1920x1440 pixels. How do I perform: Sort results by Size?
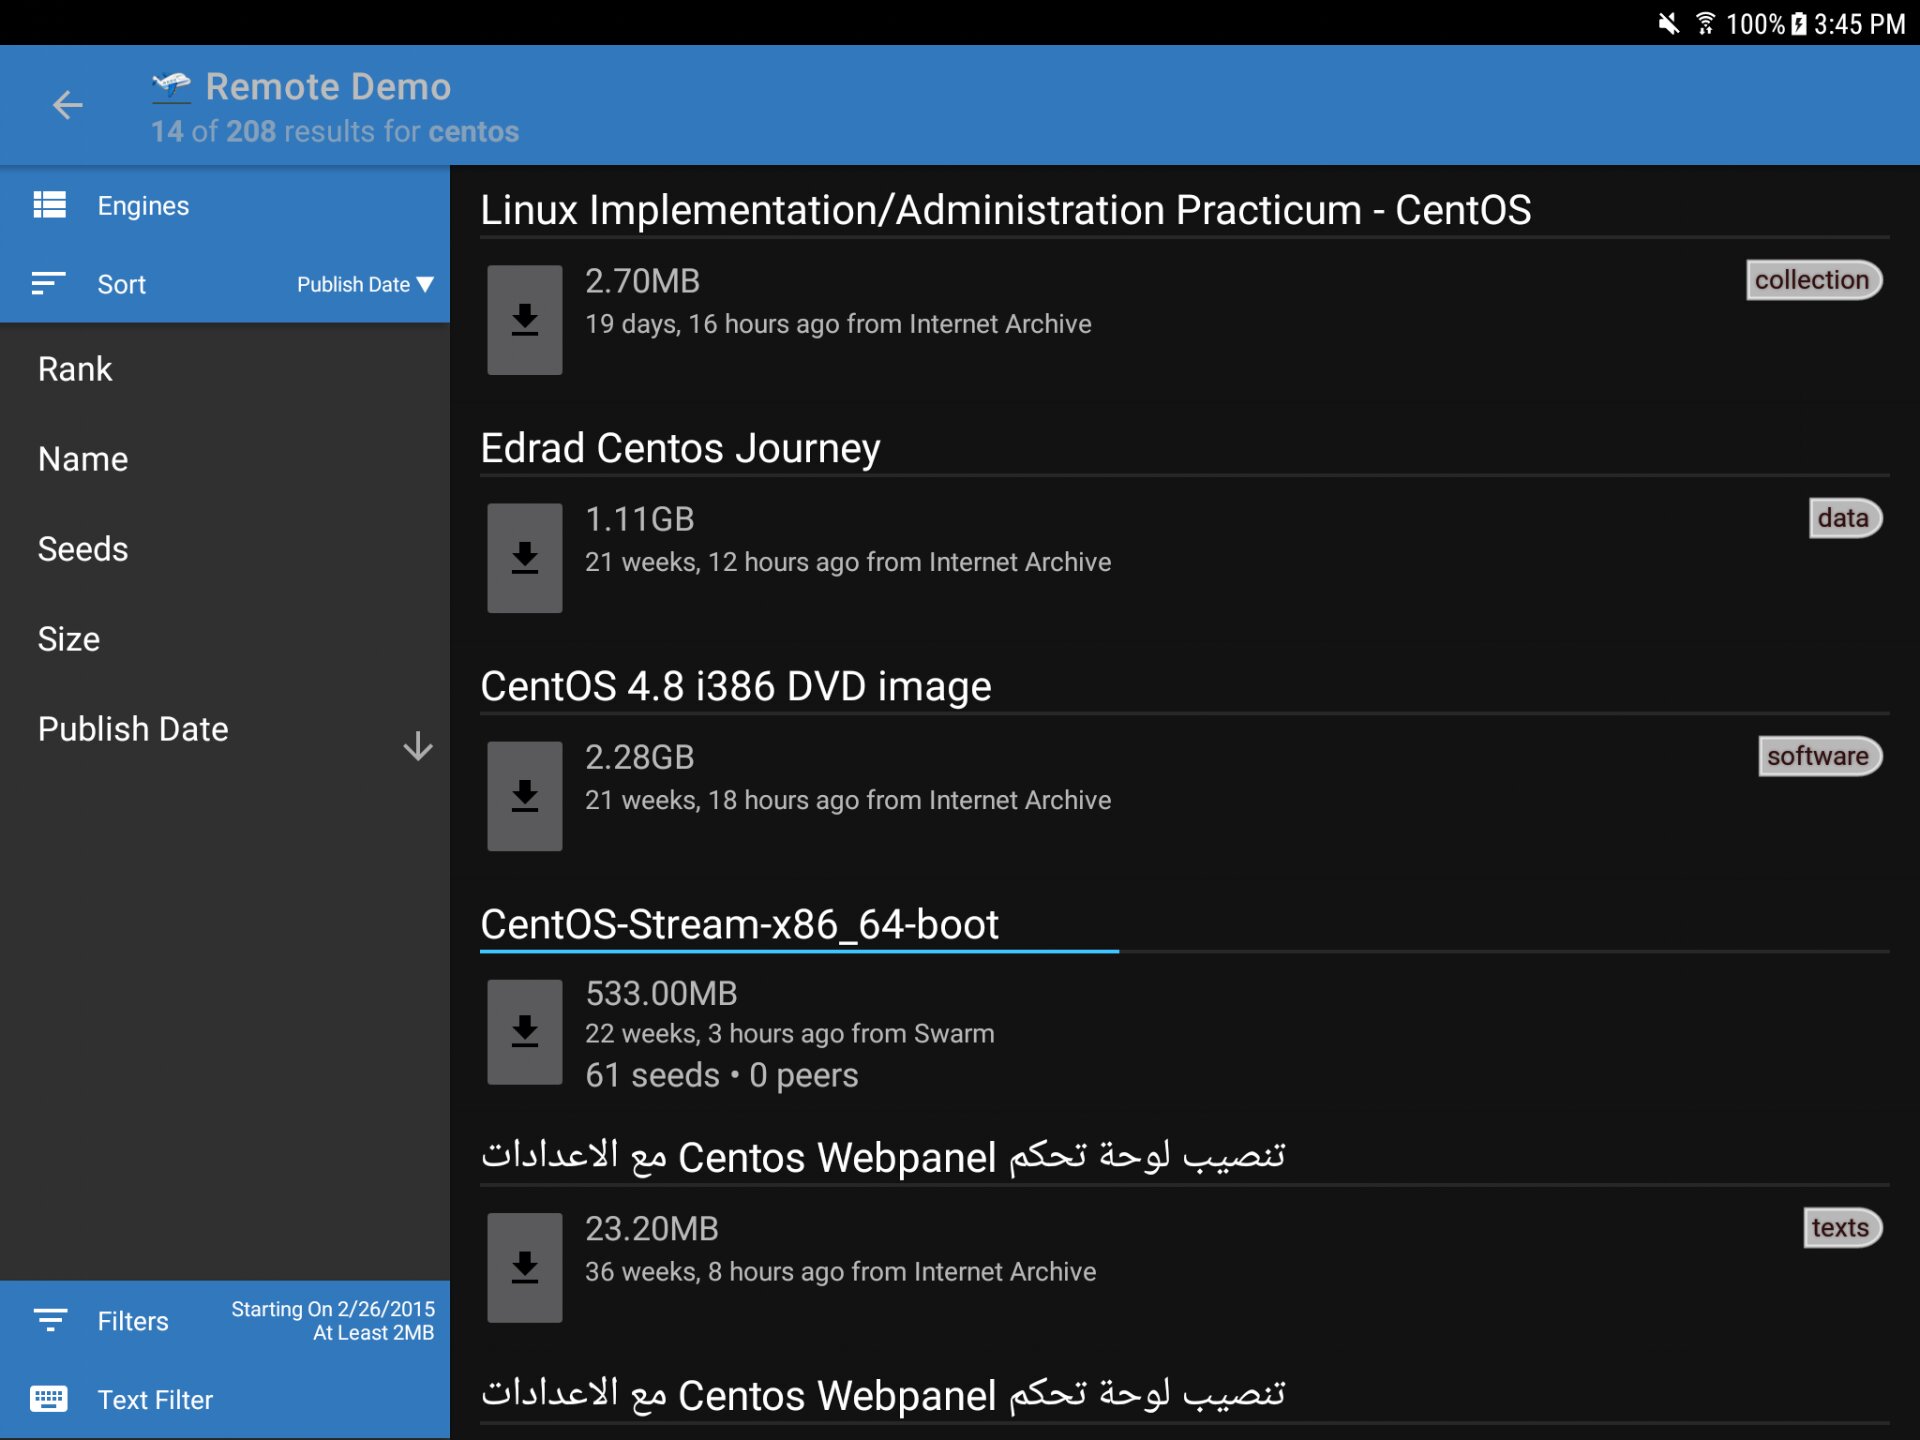coord(69,639)
